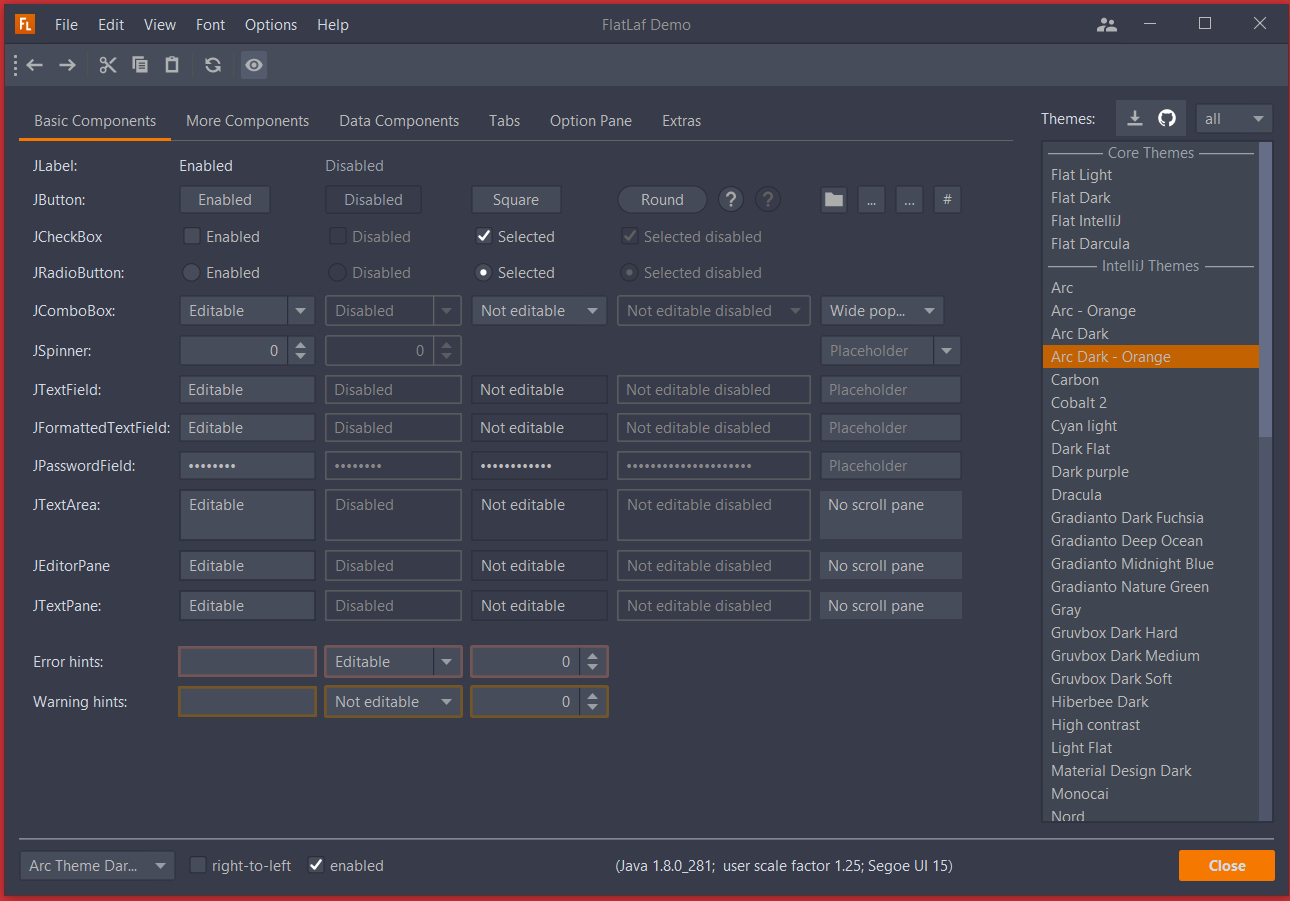Click the Cut scissors icon
The image size is (1290, 901).
click(x=108, y=65)
